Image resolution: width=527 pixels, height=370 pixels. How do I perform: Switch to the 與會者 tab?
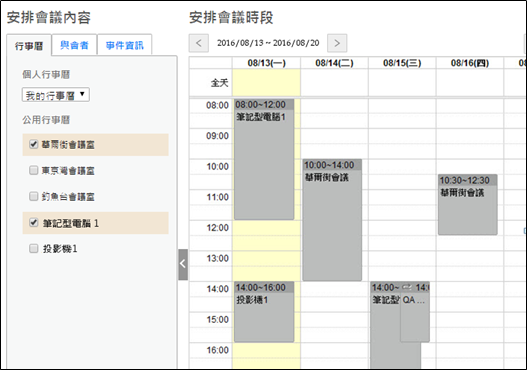tap(74, 45)
